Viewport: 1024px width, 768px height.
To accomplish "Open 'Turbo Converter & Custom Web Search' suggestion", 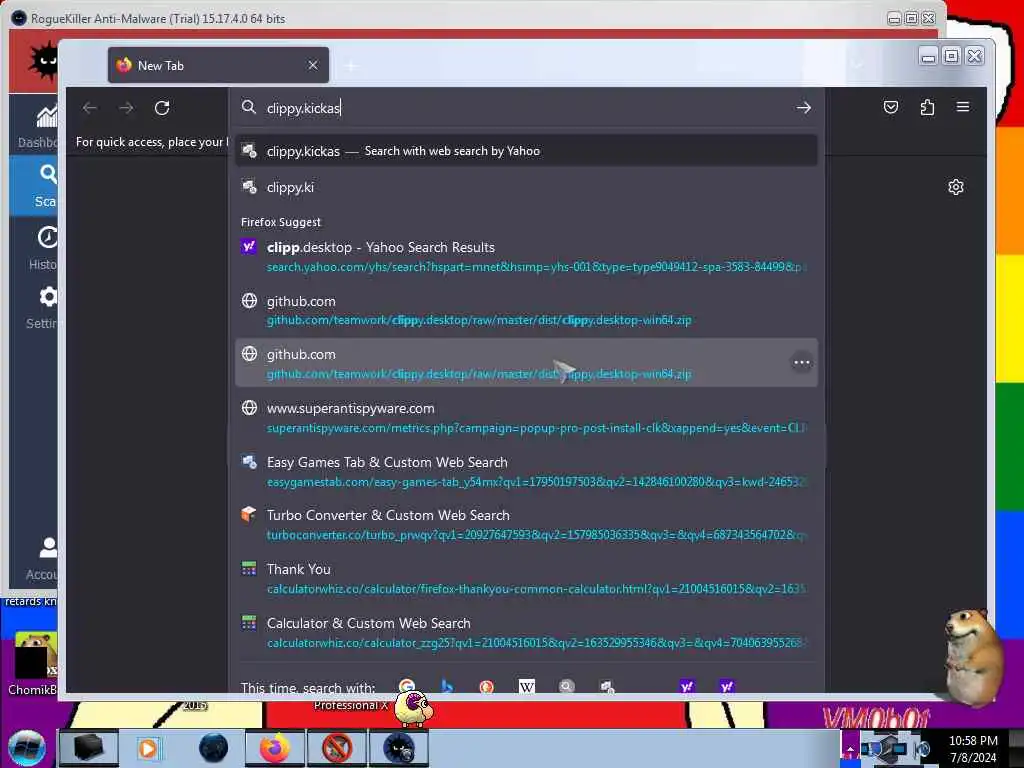I will (526, 524).
